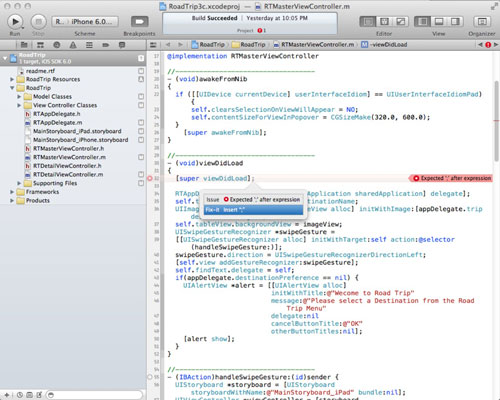Image resolution: width=500 pixels, height=400 pixels.
Task: Show the Symbol navigator
Action: [40, 45]
